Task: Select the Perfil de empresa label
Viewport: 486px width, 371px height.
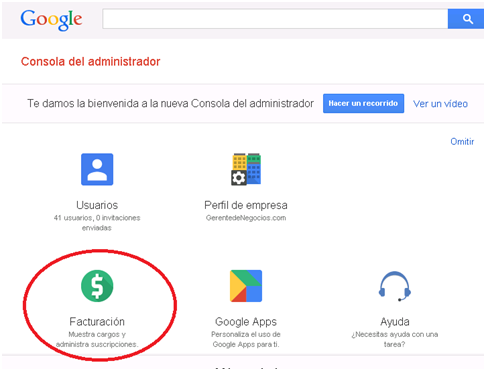Action: click(x=246, y=205)
